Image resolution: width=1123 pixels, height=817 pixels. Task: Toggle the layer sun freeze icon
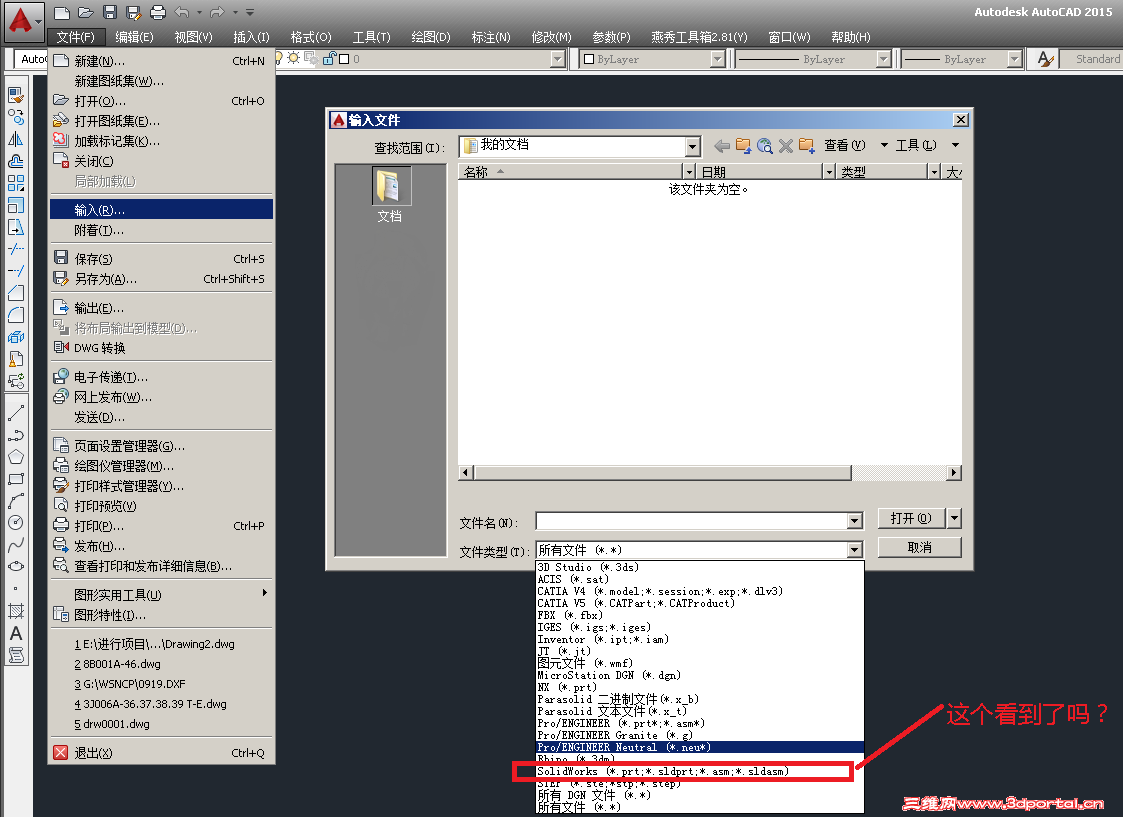point(294,59)
